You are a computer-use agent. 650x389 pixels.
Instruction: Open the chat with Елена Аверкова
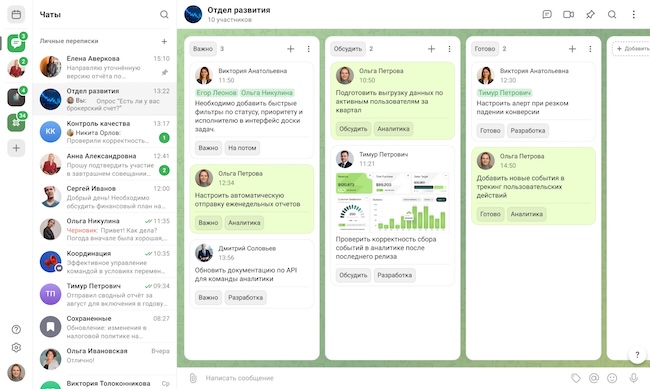tap(104, 67)
